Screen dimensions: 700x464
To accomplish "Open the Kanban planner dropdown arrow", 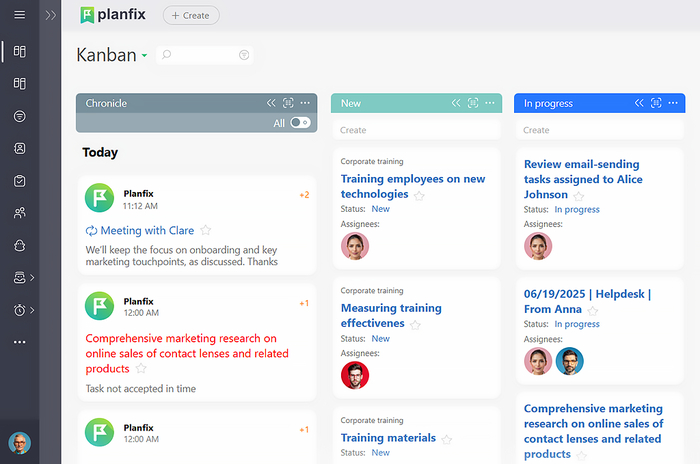I will [145, 56].
